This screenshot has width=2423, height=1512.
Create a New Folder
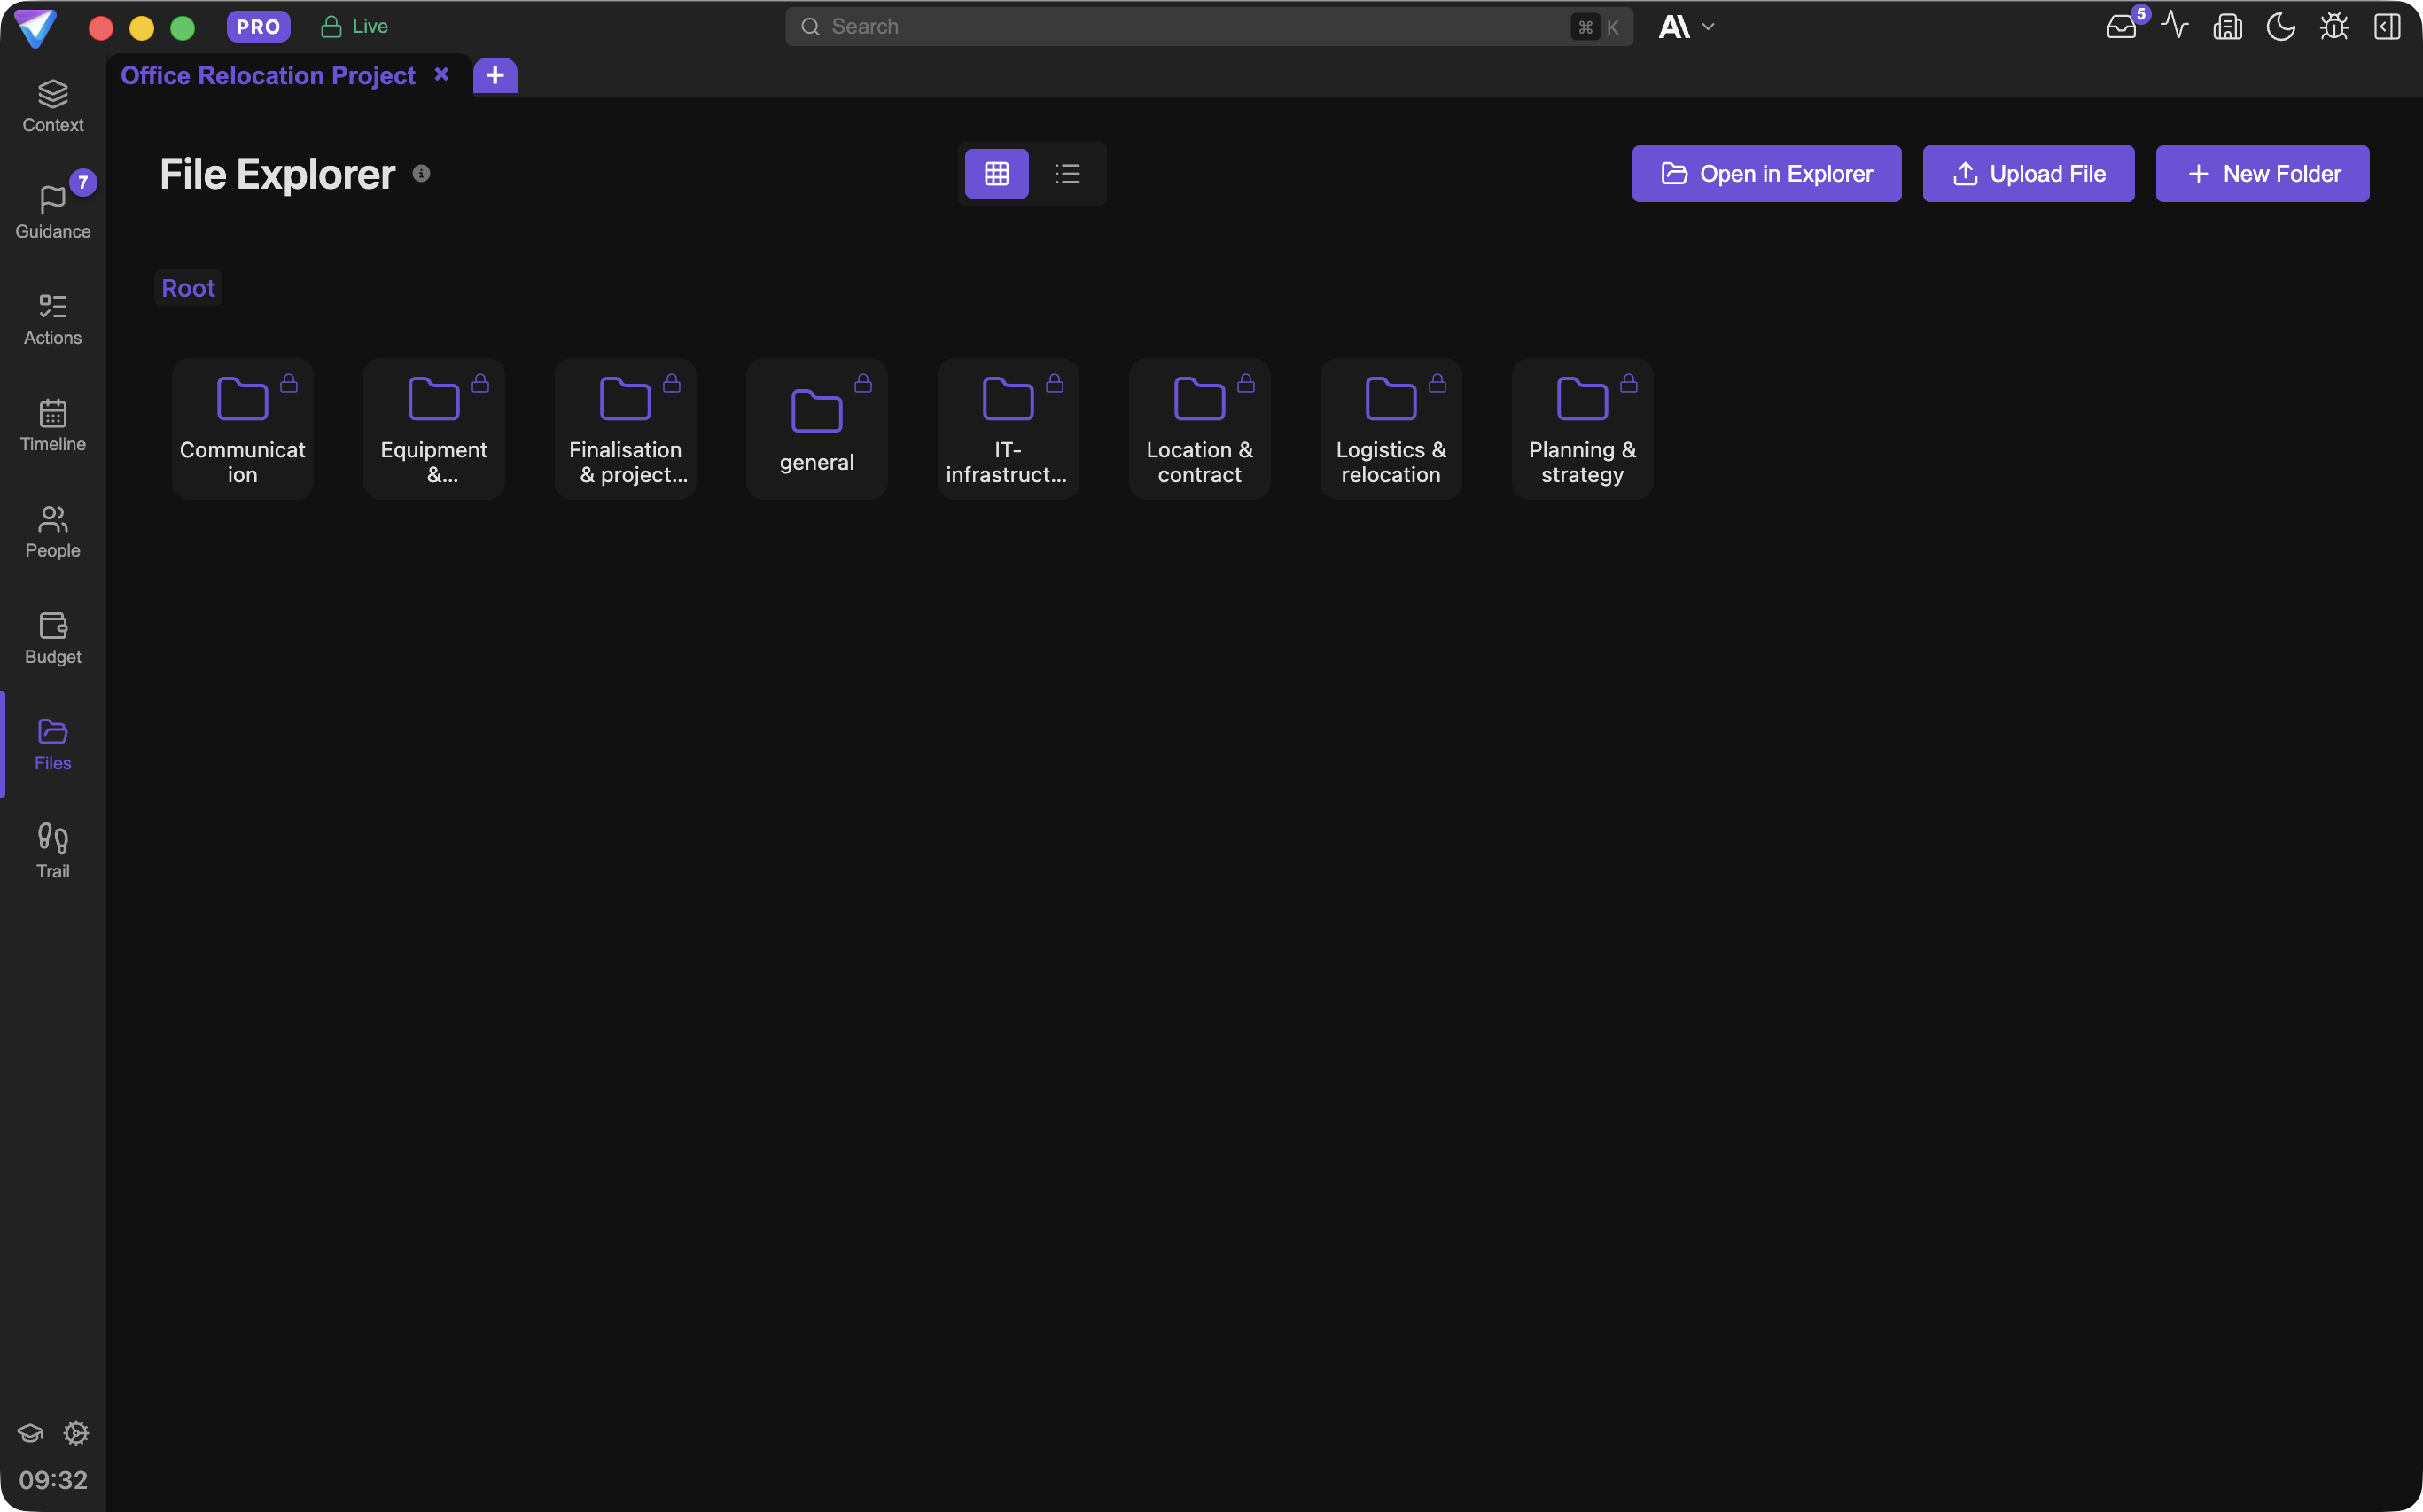[2262, 173]
